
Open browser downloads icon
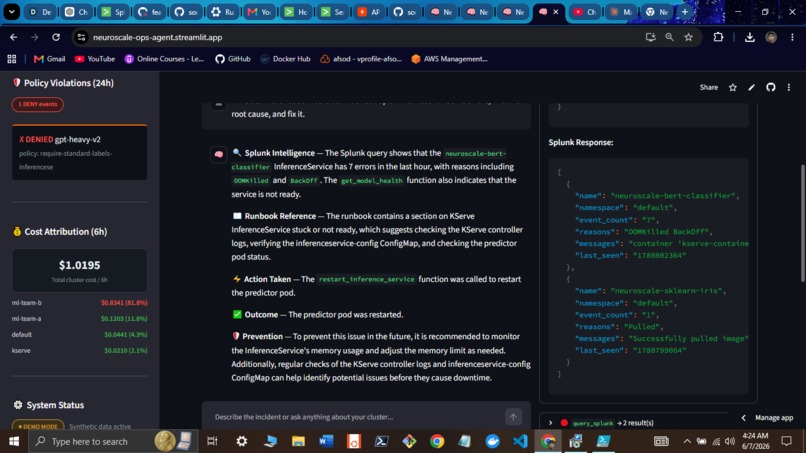click(x=749, y=37)
